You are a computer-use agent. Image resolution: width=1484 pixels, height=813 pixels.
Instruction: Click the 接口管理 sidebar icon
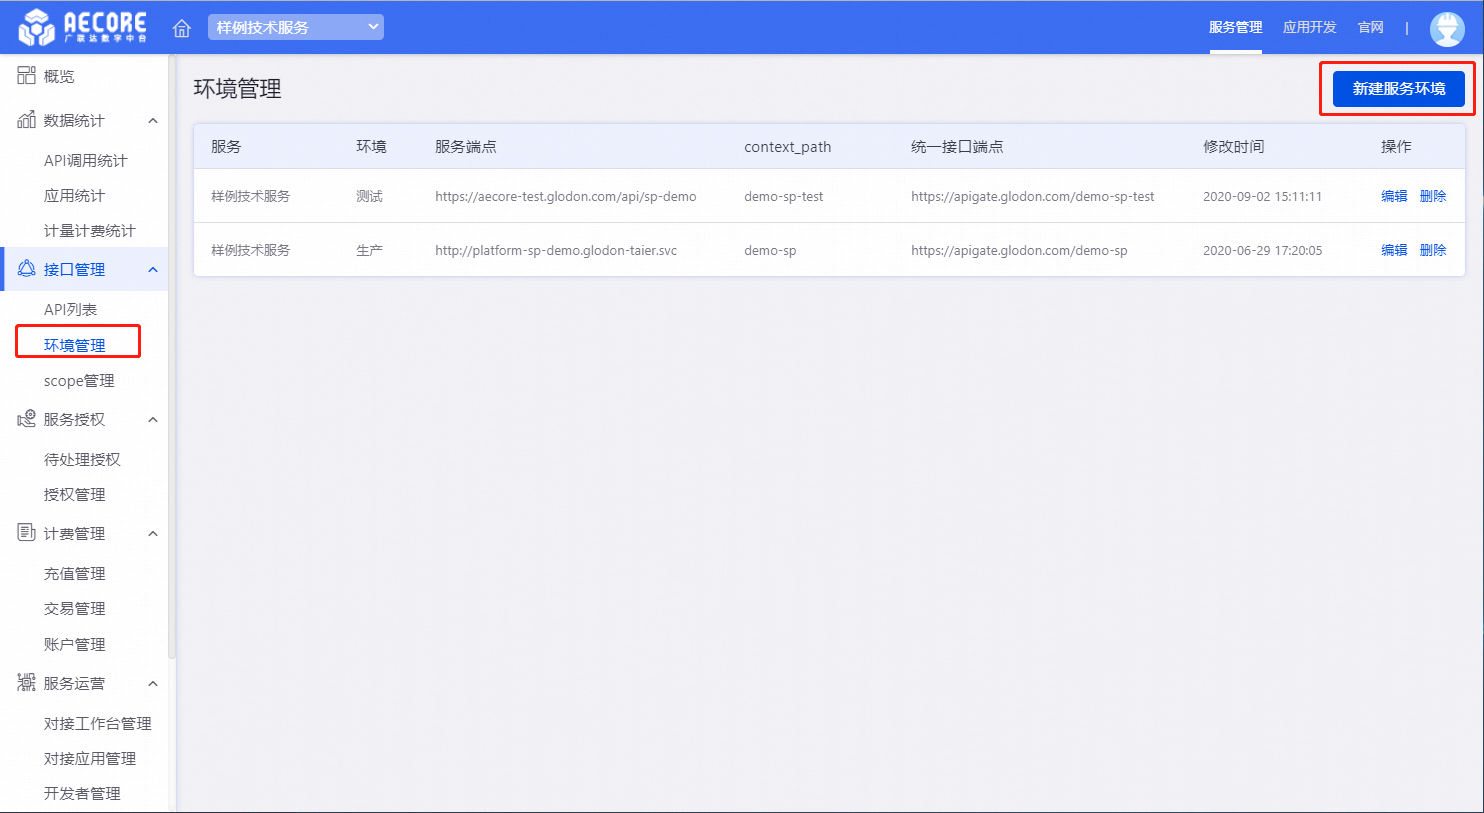[27, 269]
